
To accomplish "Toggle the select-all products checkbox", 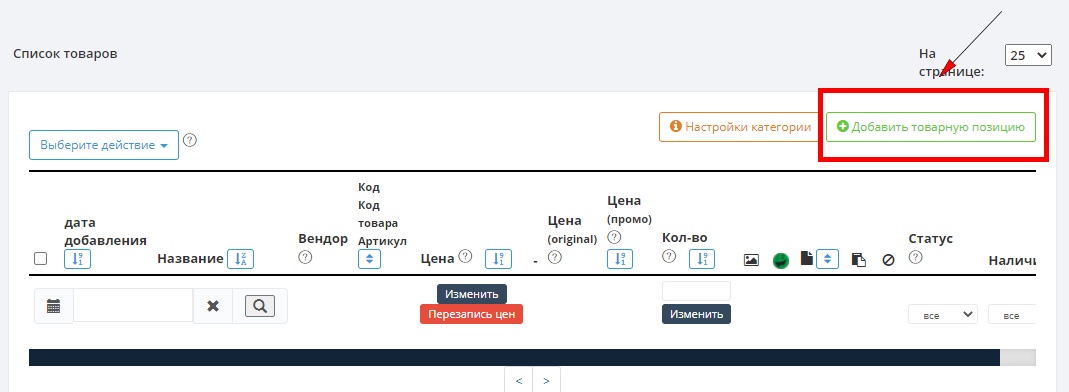I will tap(41, 258).
